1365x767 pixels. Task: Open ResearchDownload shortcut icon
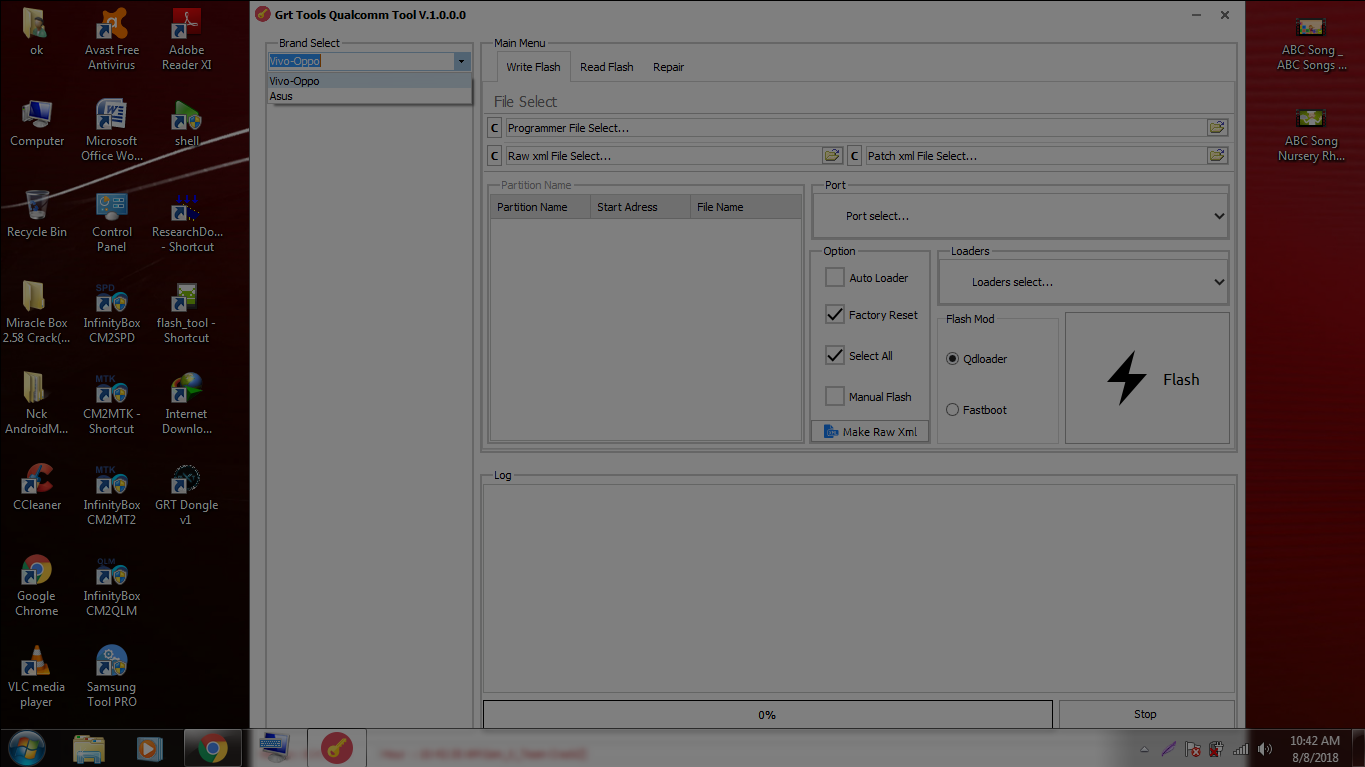186,220
